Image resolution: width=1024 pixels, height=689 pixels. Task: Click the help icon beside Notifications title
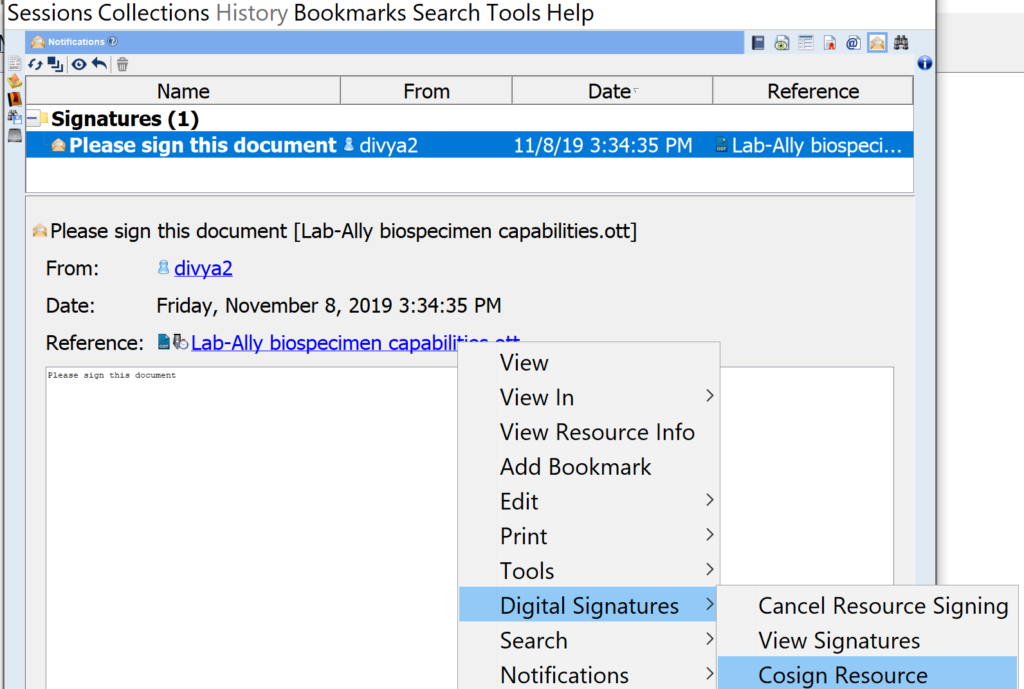click(113, 42)
